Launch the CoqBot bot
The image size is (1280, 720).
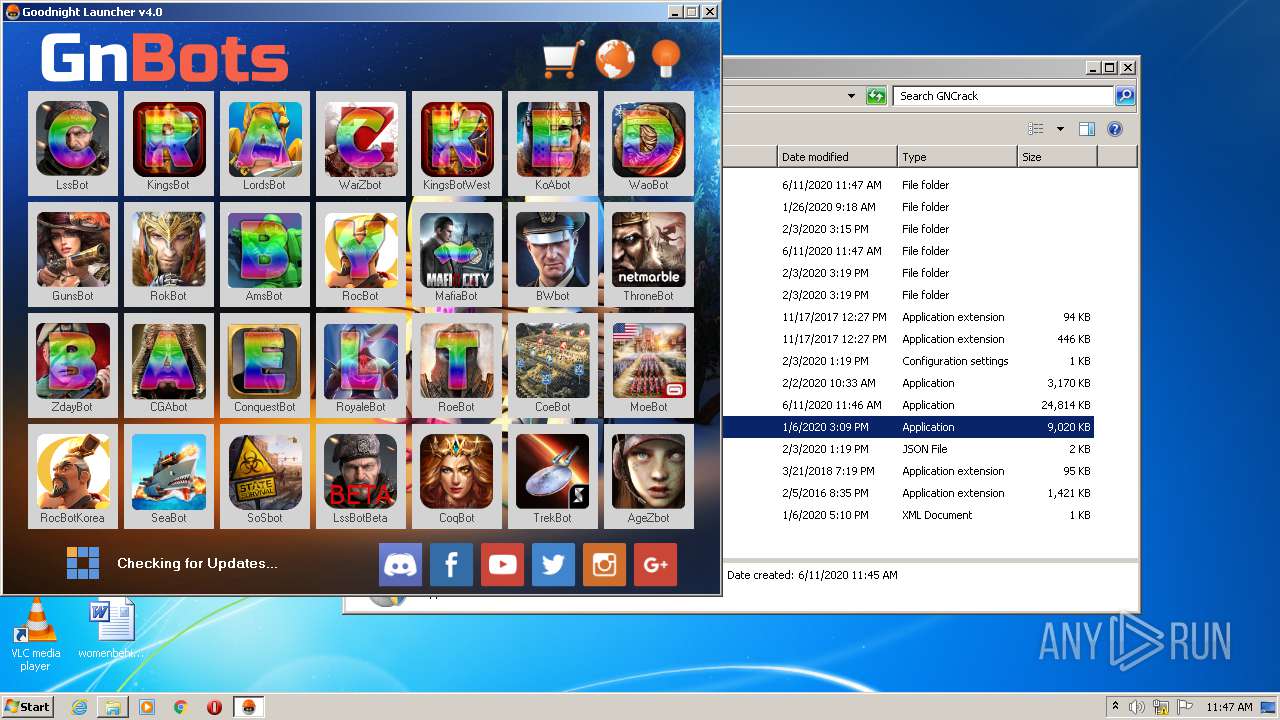[x=457, y=476]
